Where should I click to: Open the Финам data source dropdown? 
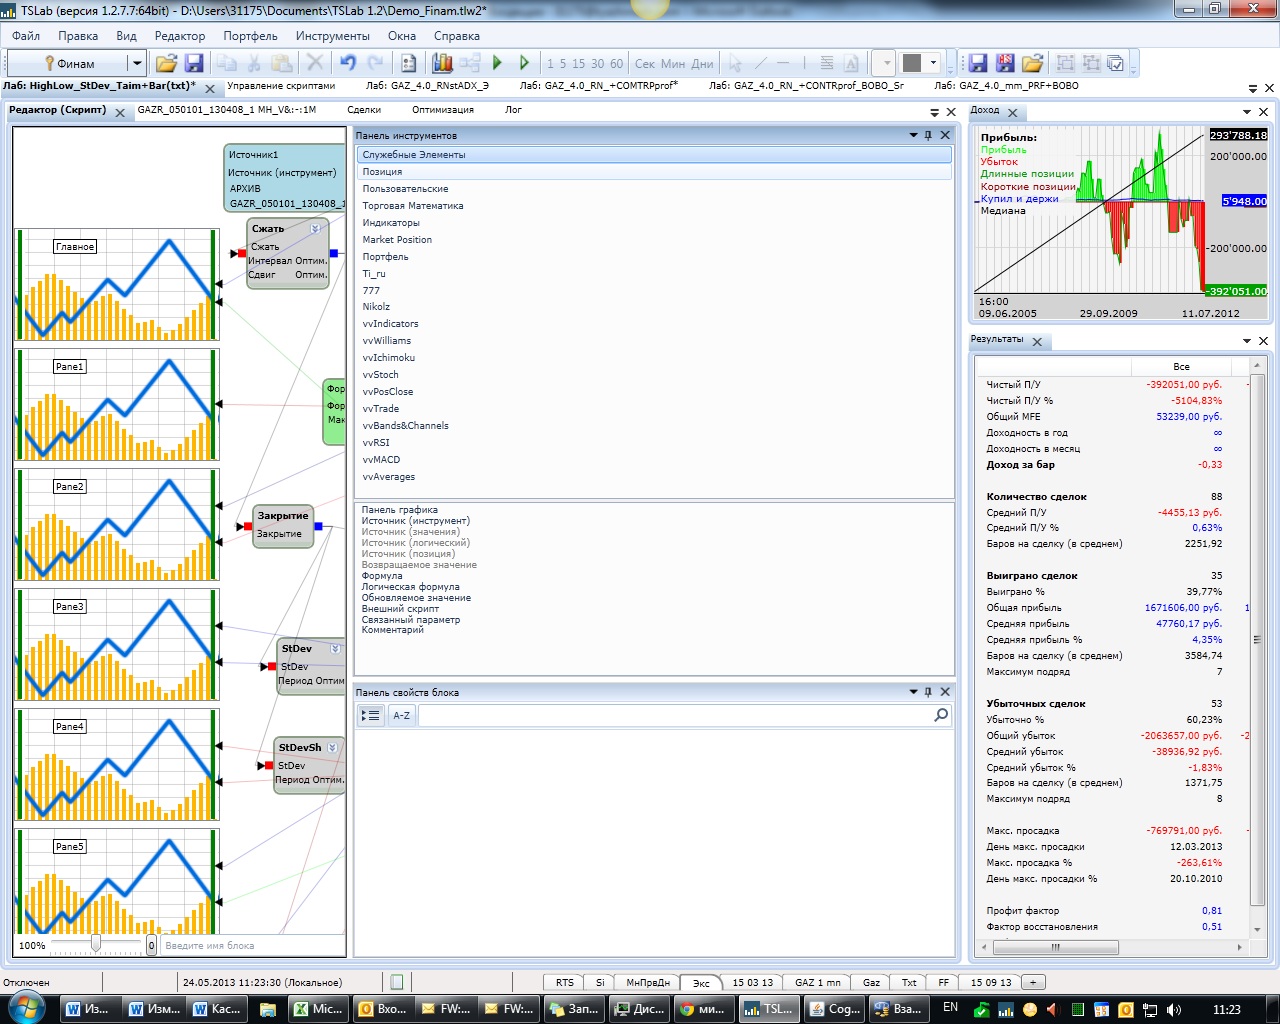(x=137, y=63)
